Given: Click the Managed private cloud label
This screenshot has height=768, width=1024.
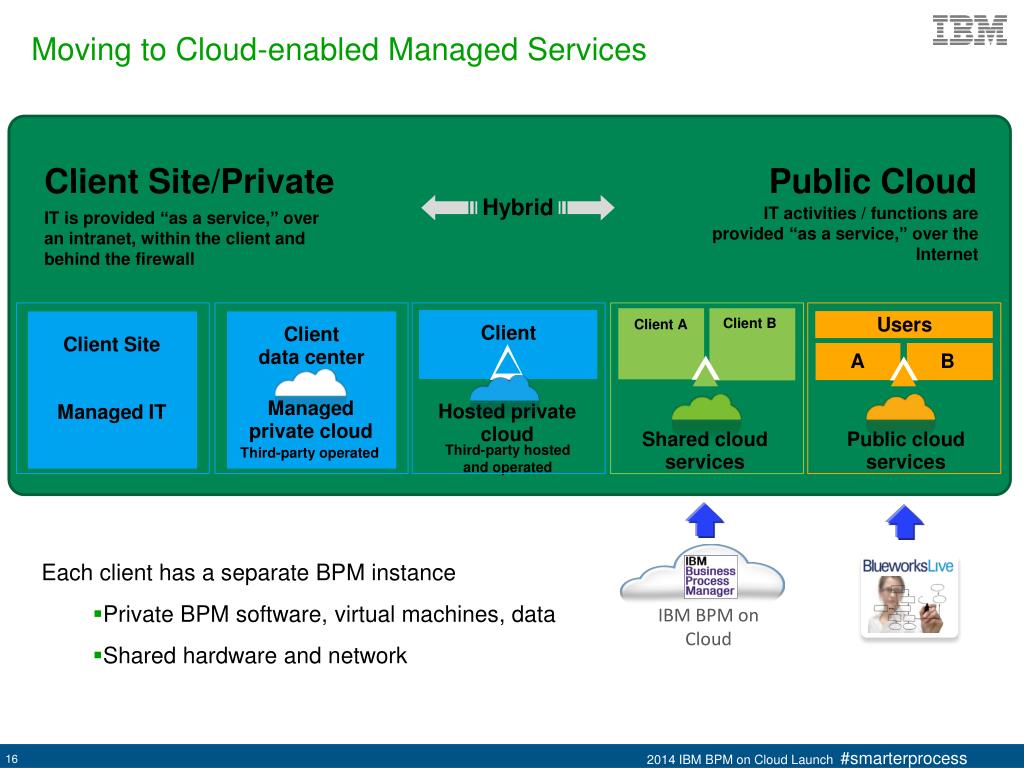Looking at the screenshot, I should [x=310, y=420].
